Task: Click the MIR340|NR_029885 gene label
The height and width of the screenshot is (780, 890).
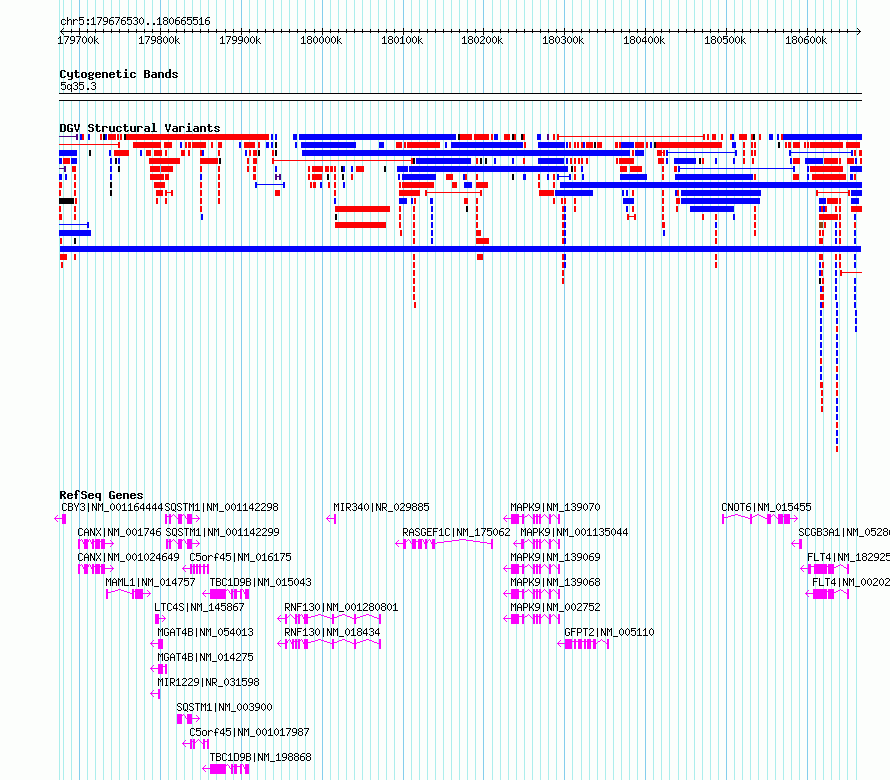Action: 381,507
